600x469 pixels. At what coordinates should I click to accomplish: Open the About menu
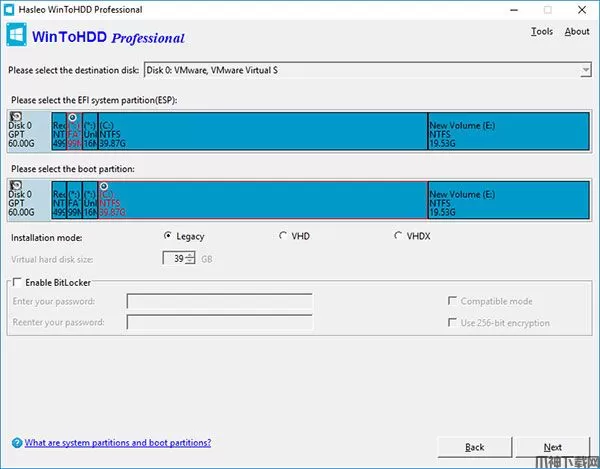pyautogui.click(x=577, y=32)
